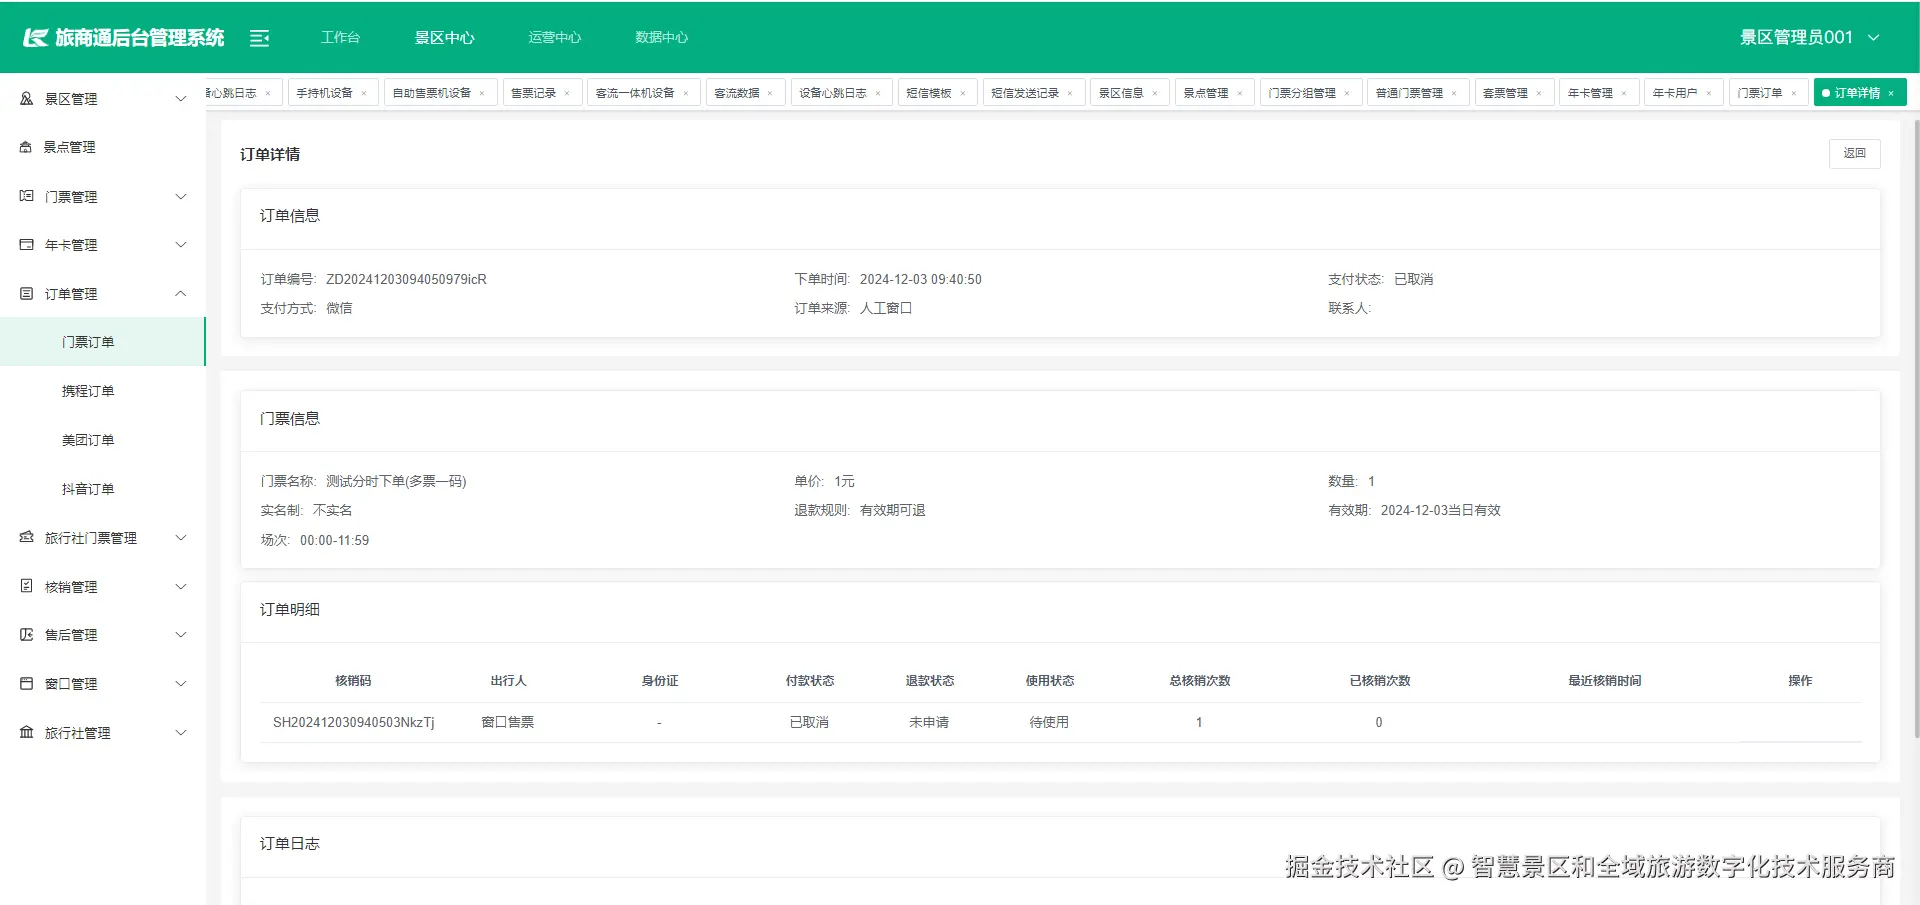Viewport: 1920px width, 905px height.
Task: Open 旅行社管理 via its bank icon
Action: (x=25, y=732)
